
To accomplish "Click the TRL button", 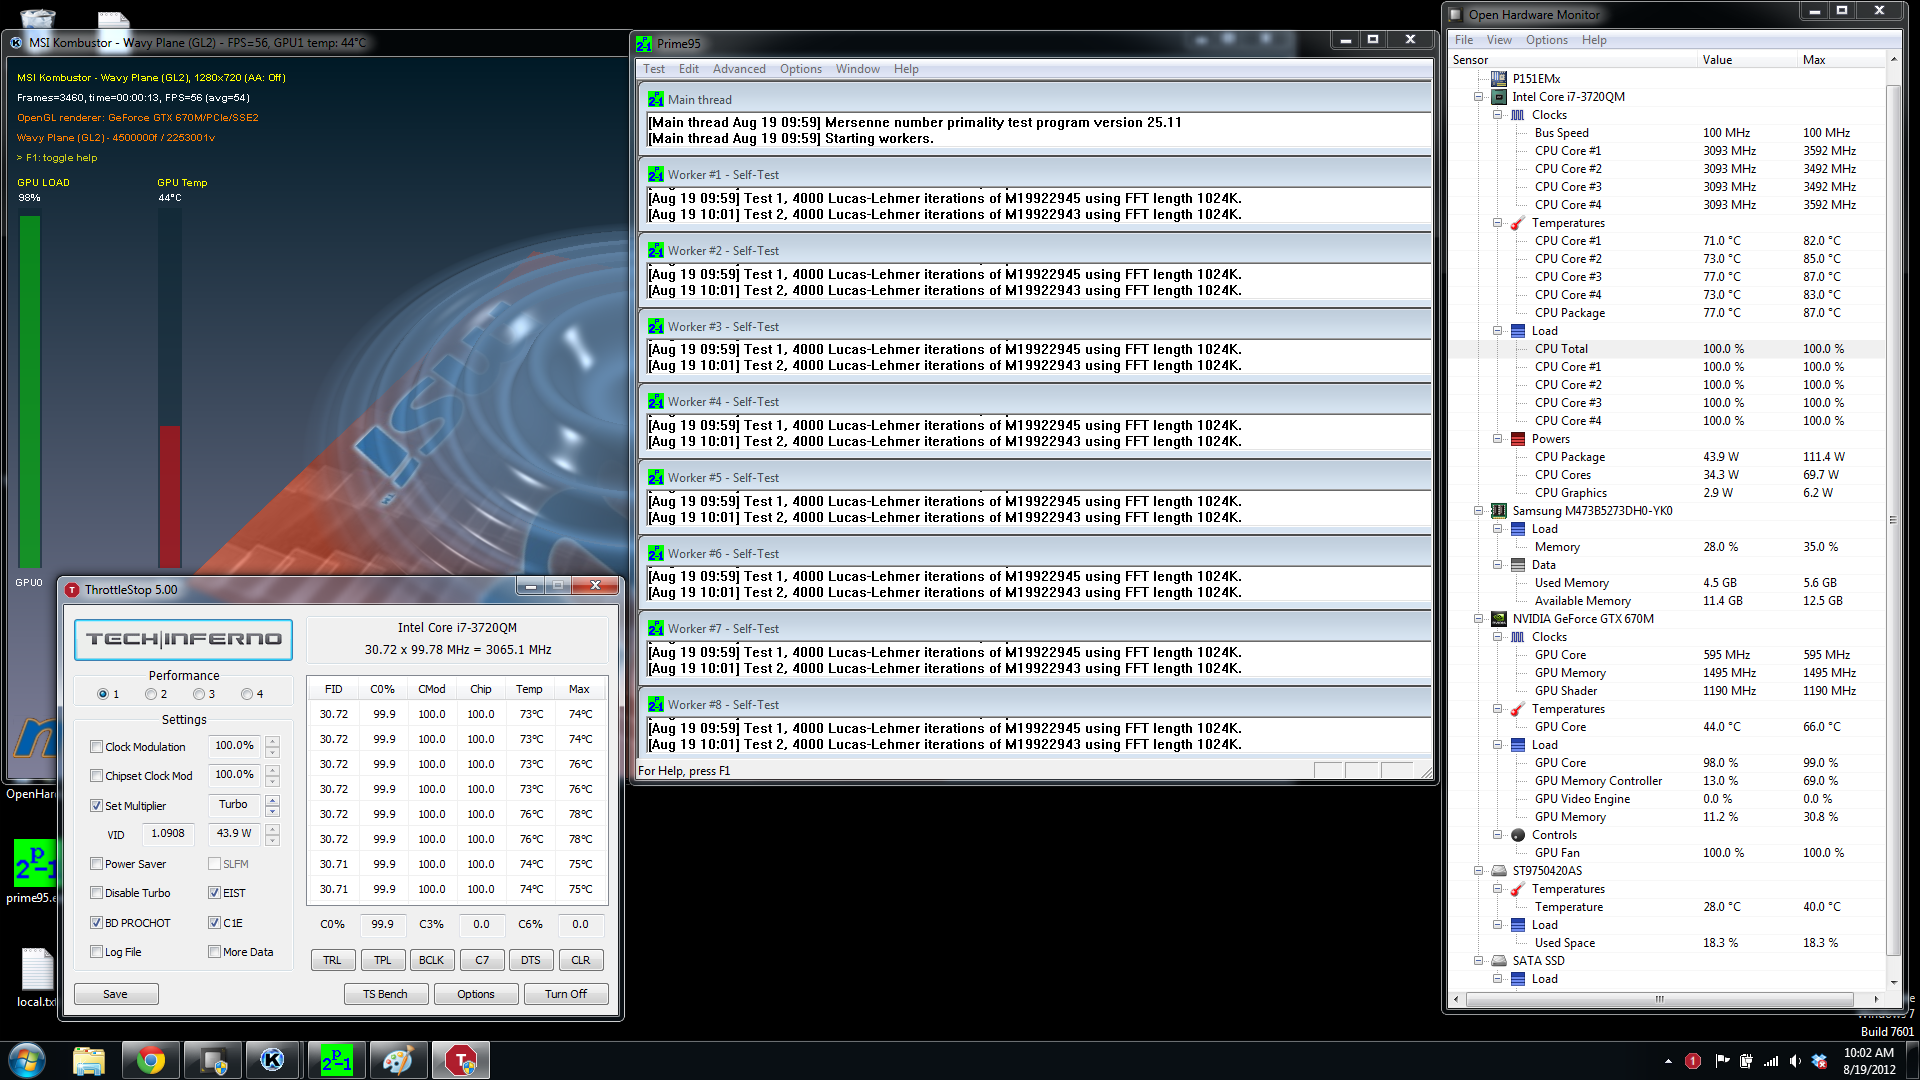I will (x=332, y=960).
